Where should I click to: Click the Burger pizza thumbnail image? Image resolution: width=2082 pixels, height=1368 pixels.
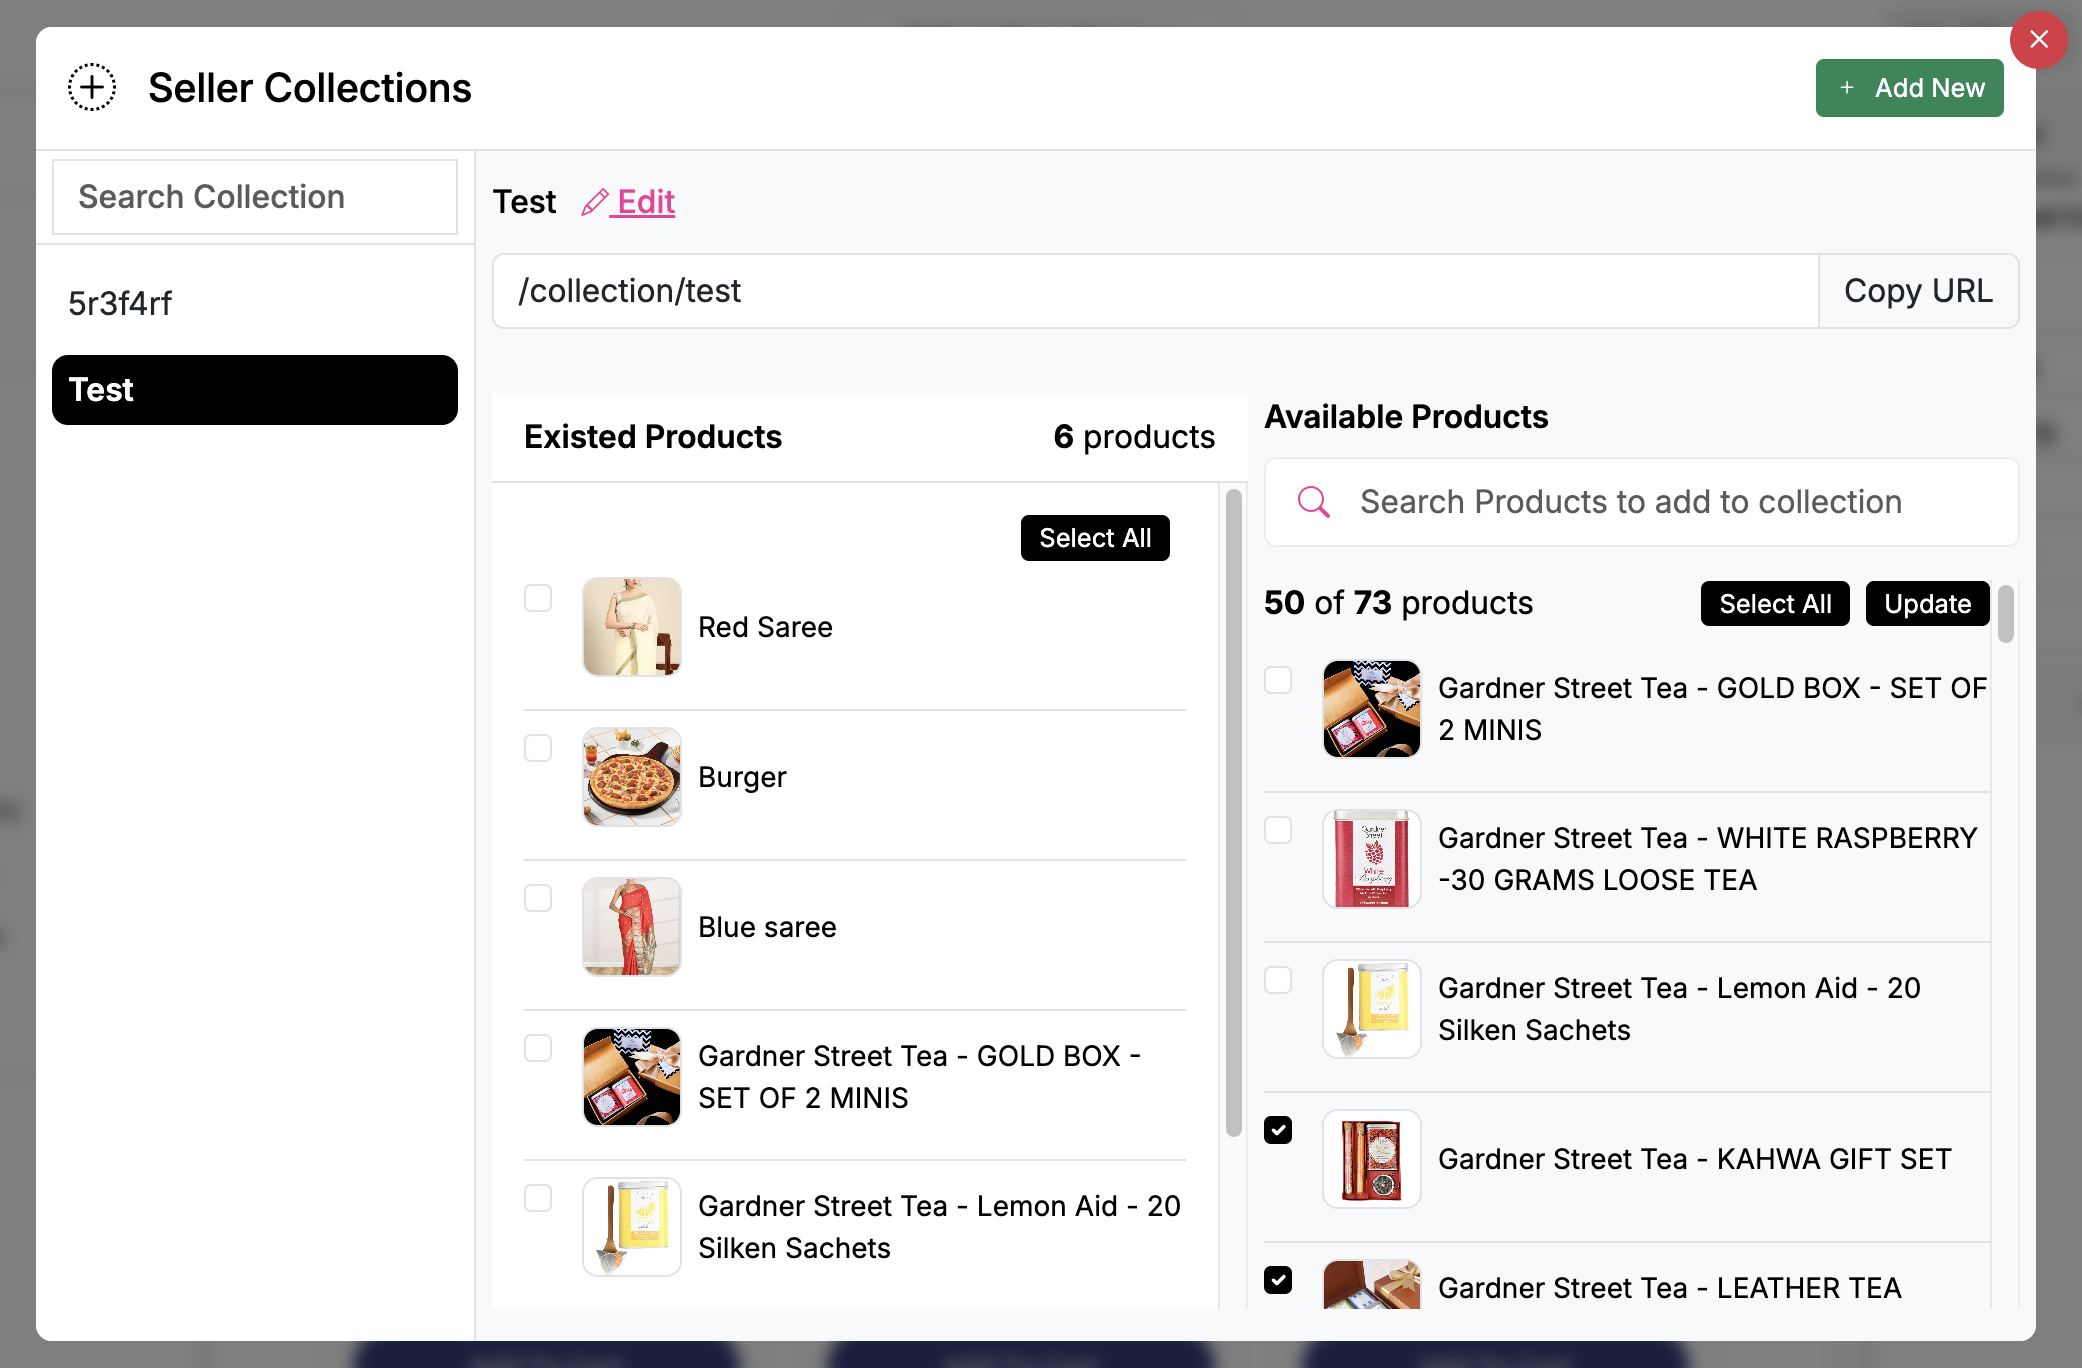click(x=632, y=777)
